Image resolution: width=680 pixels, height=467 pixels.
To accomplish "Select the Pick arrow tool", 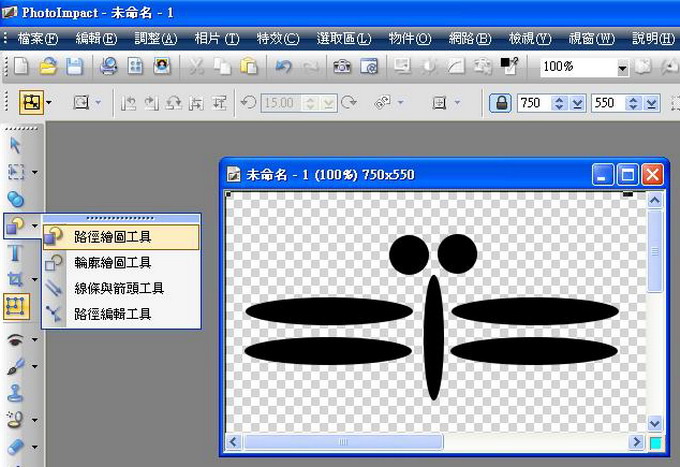I will click(x=16, y=146).
